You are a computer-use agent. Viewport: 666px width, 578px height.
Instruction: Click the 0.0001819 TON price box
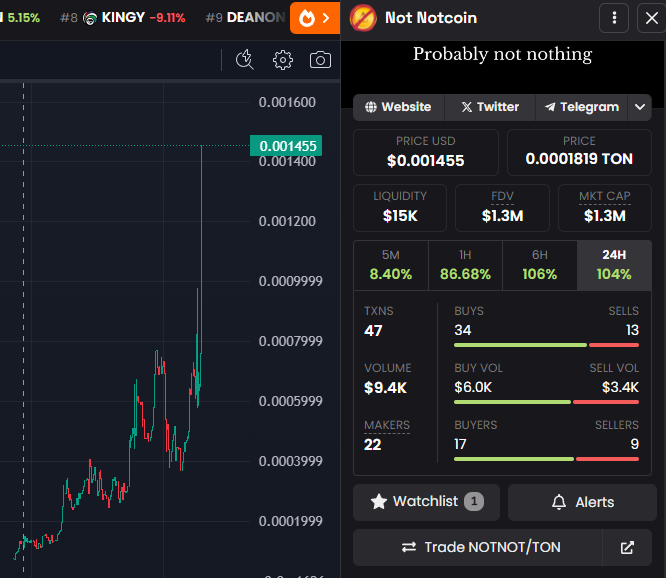[579, 152]
